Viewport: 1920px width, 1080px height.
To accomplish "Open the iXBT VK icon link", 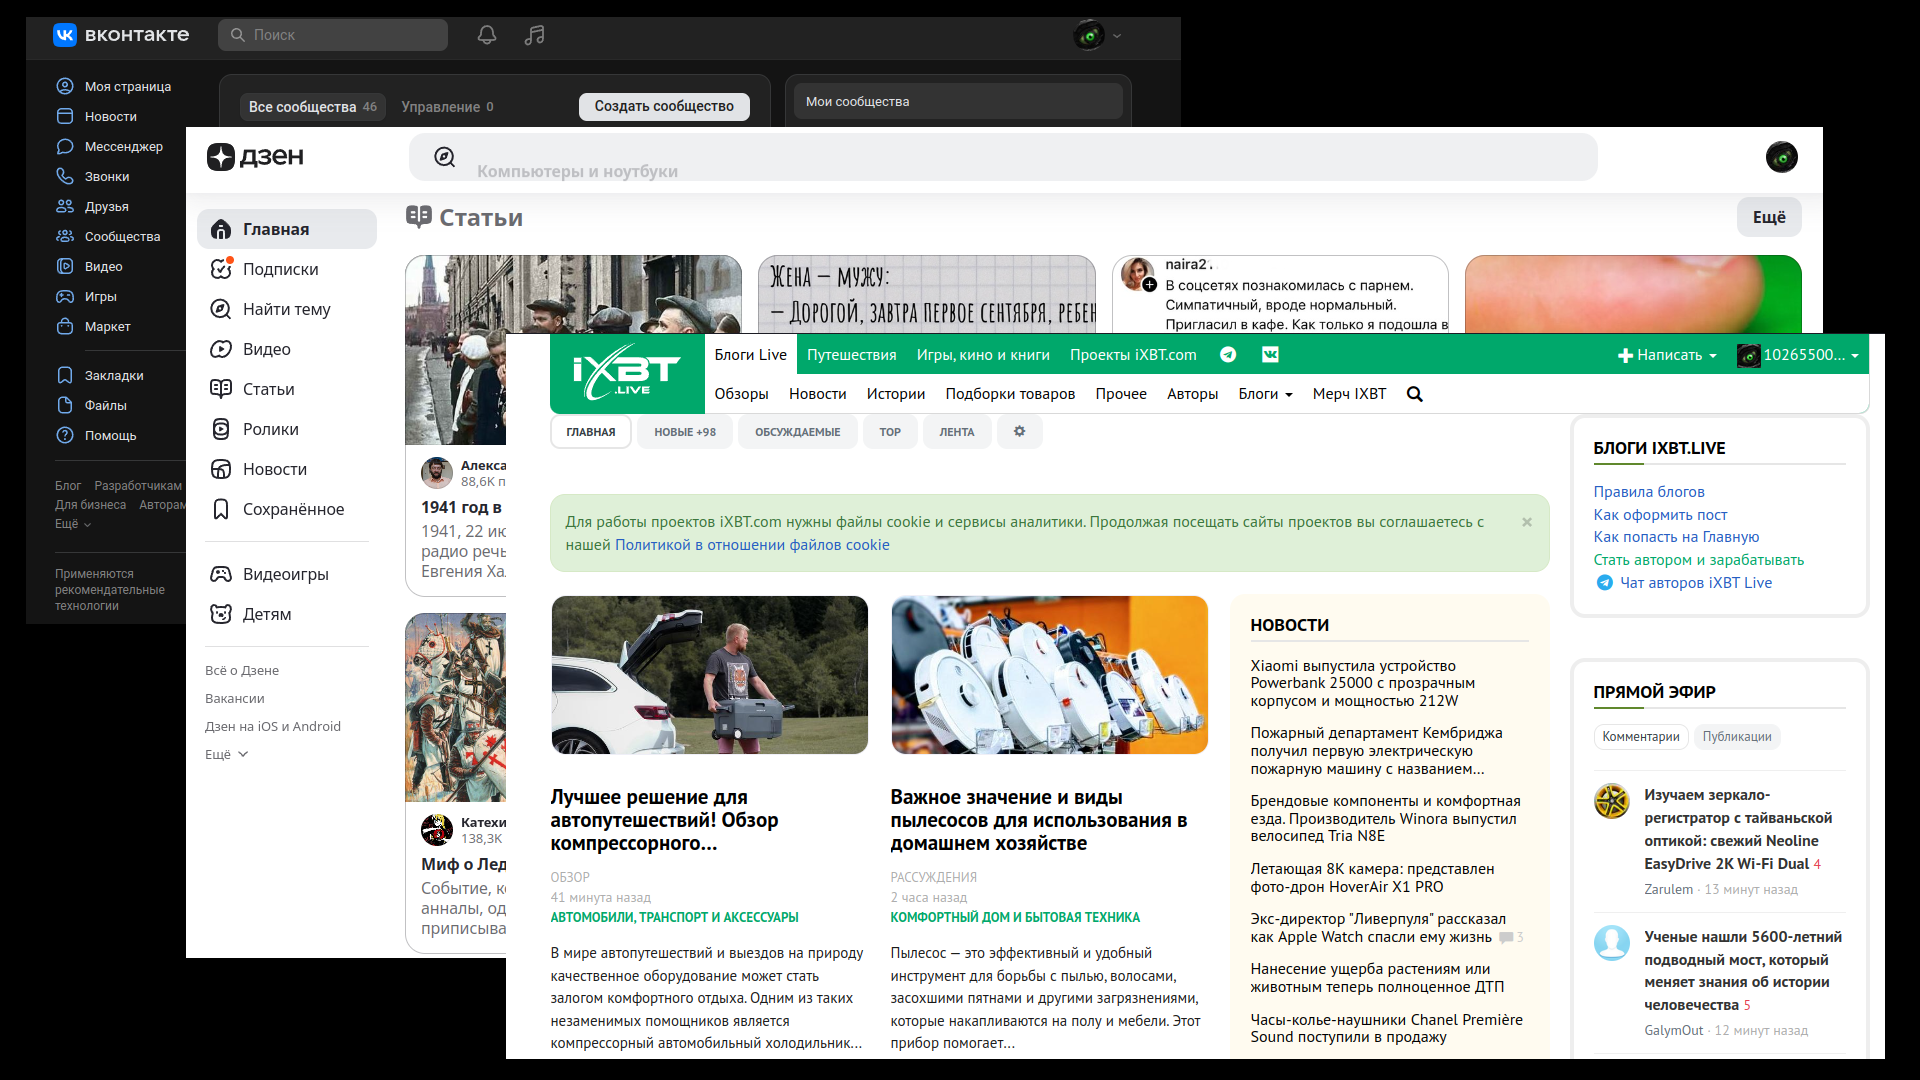I will tap(1270, 354).
